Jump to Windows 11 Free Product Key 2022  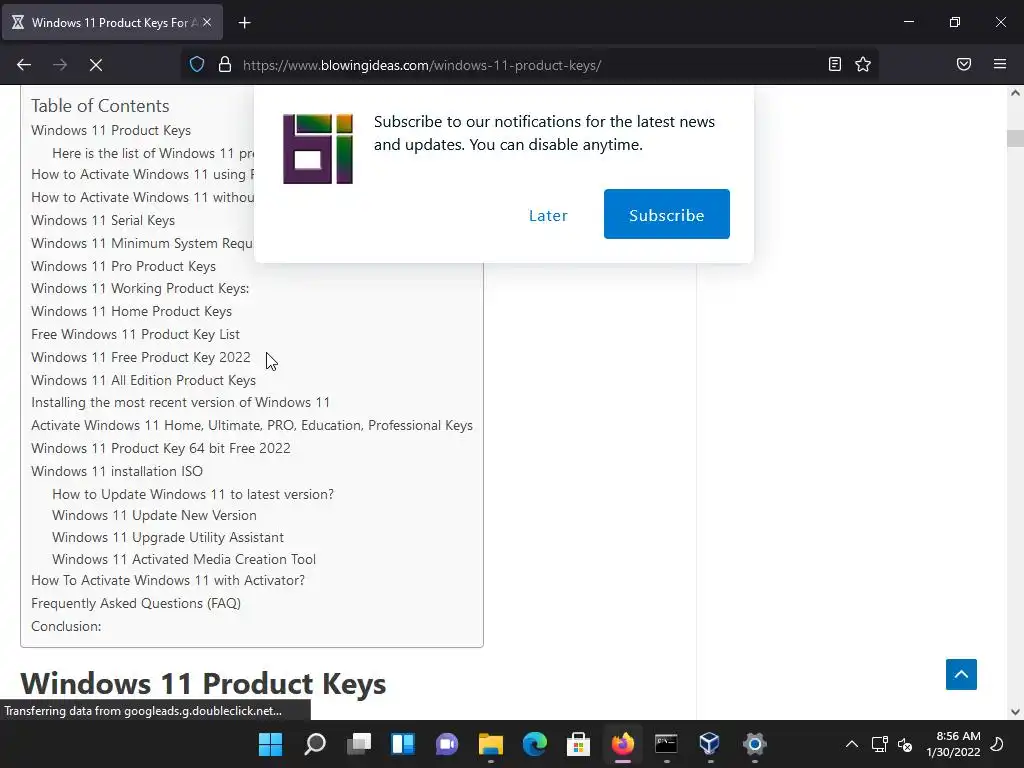tap(140, 357)
